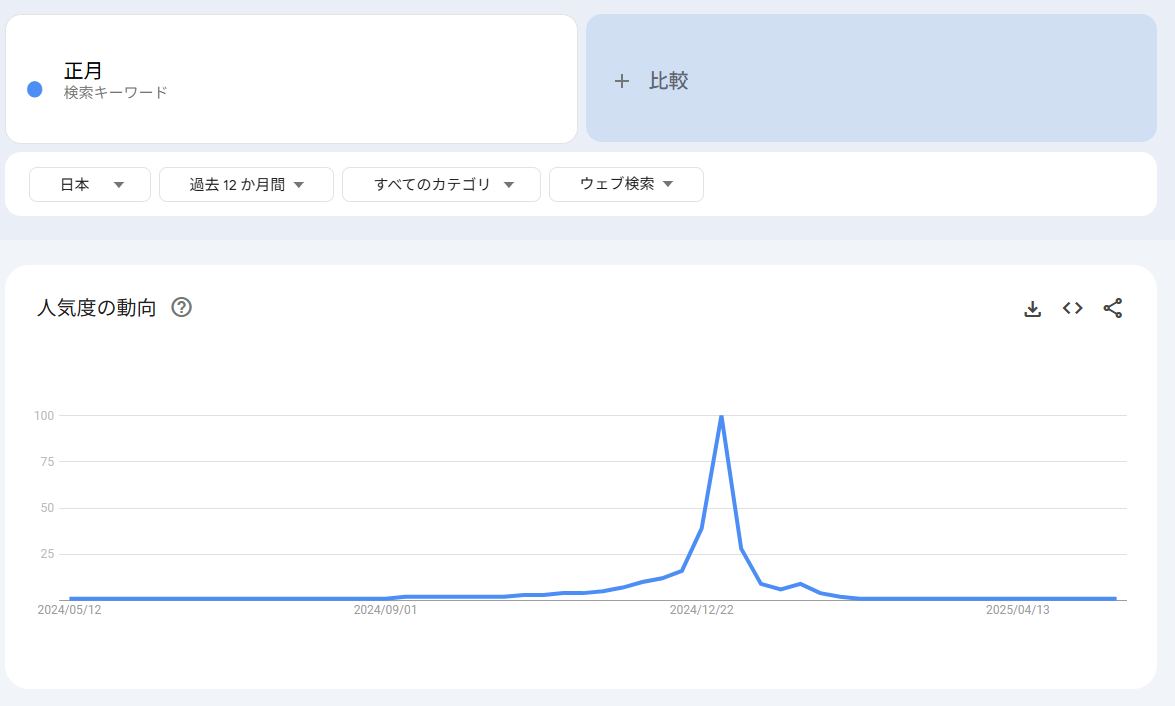Click the 2024/05/12 start date label
1175x706 pixels.
click(x=69, y=609)
